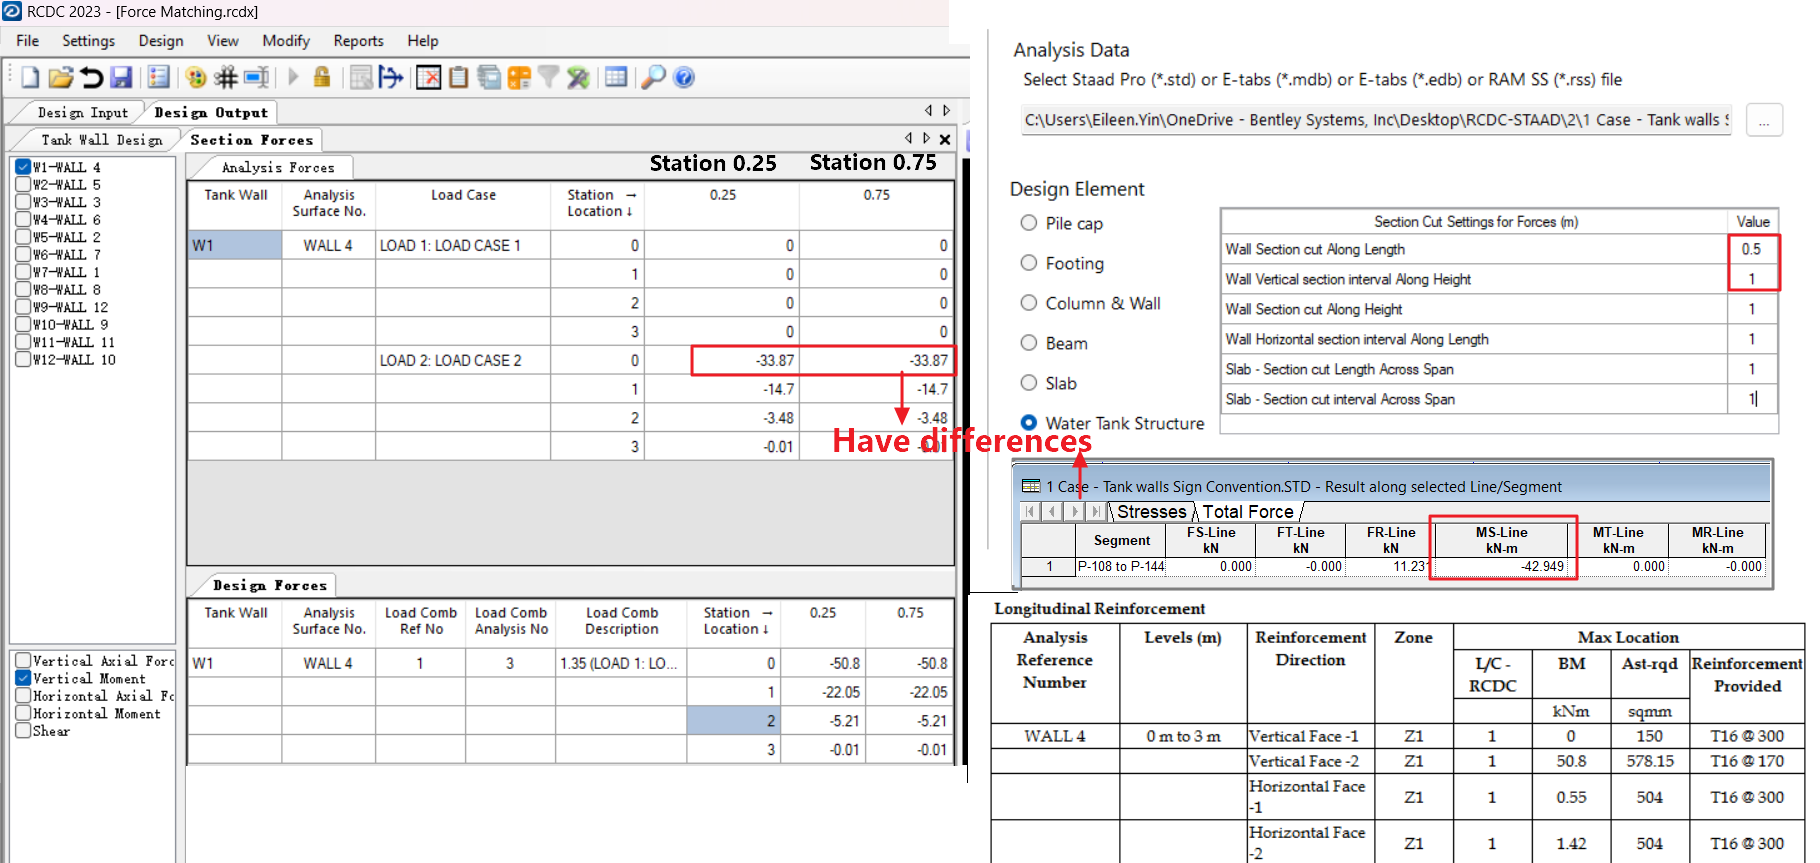
Task: Go to the first sheet in the Result table
Action: 1030,512
